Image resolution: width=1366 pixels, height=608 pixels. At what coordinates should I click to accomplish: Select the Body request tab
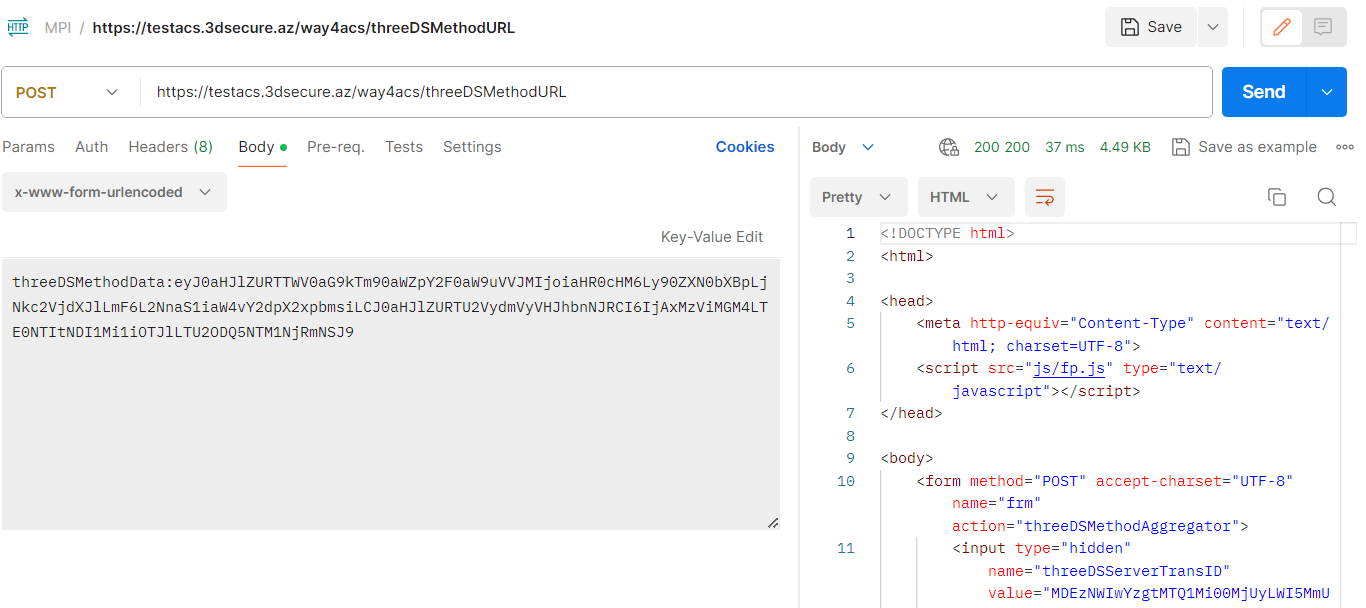[262, 147]
